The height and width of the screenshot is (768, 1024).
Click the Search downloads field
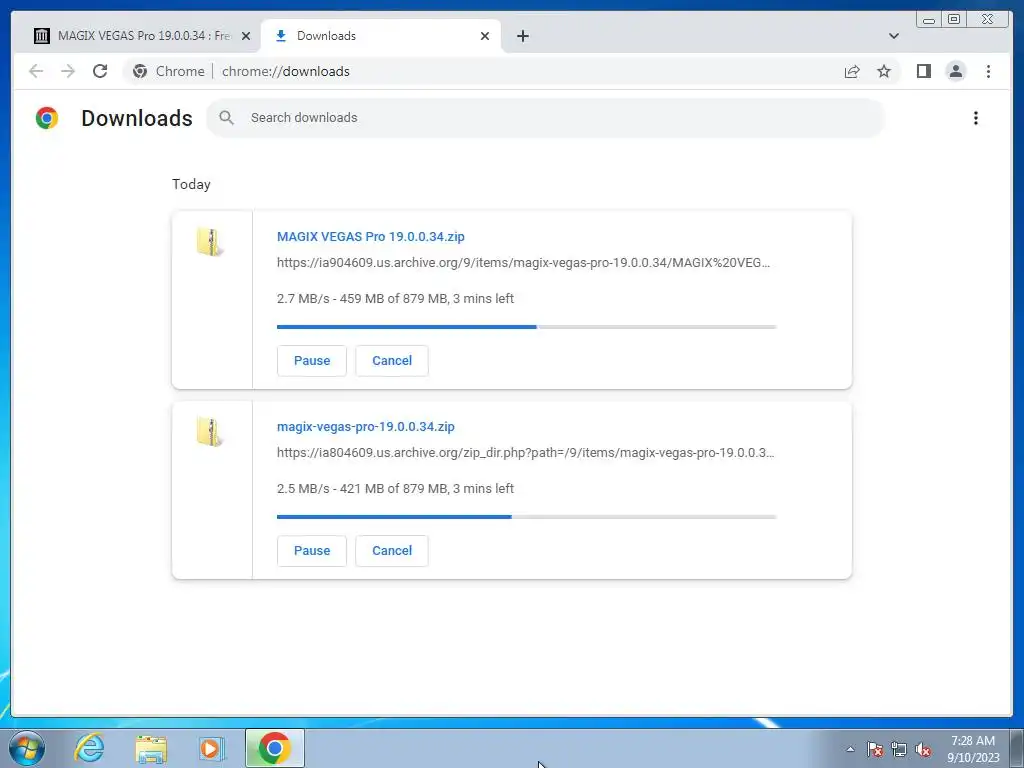point(545,118)
